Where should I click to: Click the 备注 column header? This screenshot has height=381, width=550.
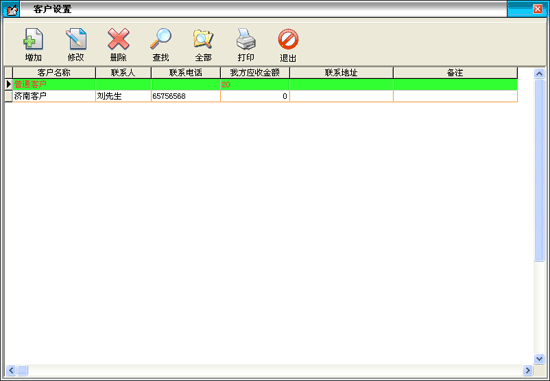[455, 73]
